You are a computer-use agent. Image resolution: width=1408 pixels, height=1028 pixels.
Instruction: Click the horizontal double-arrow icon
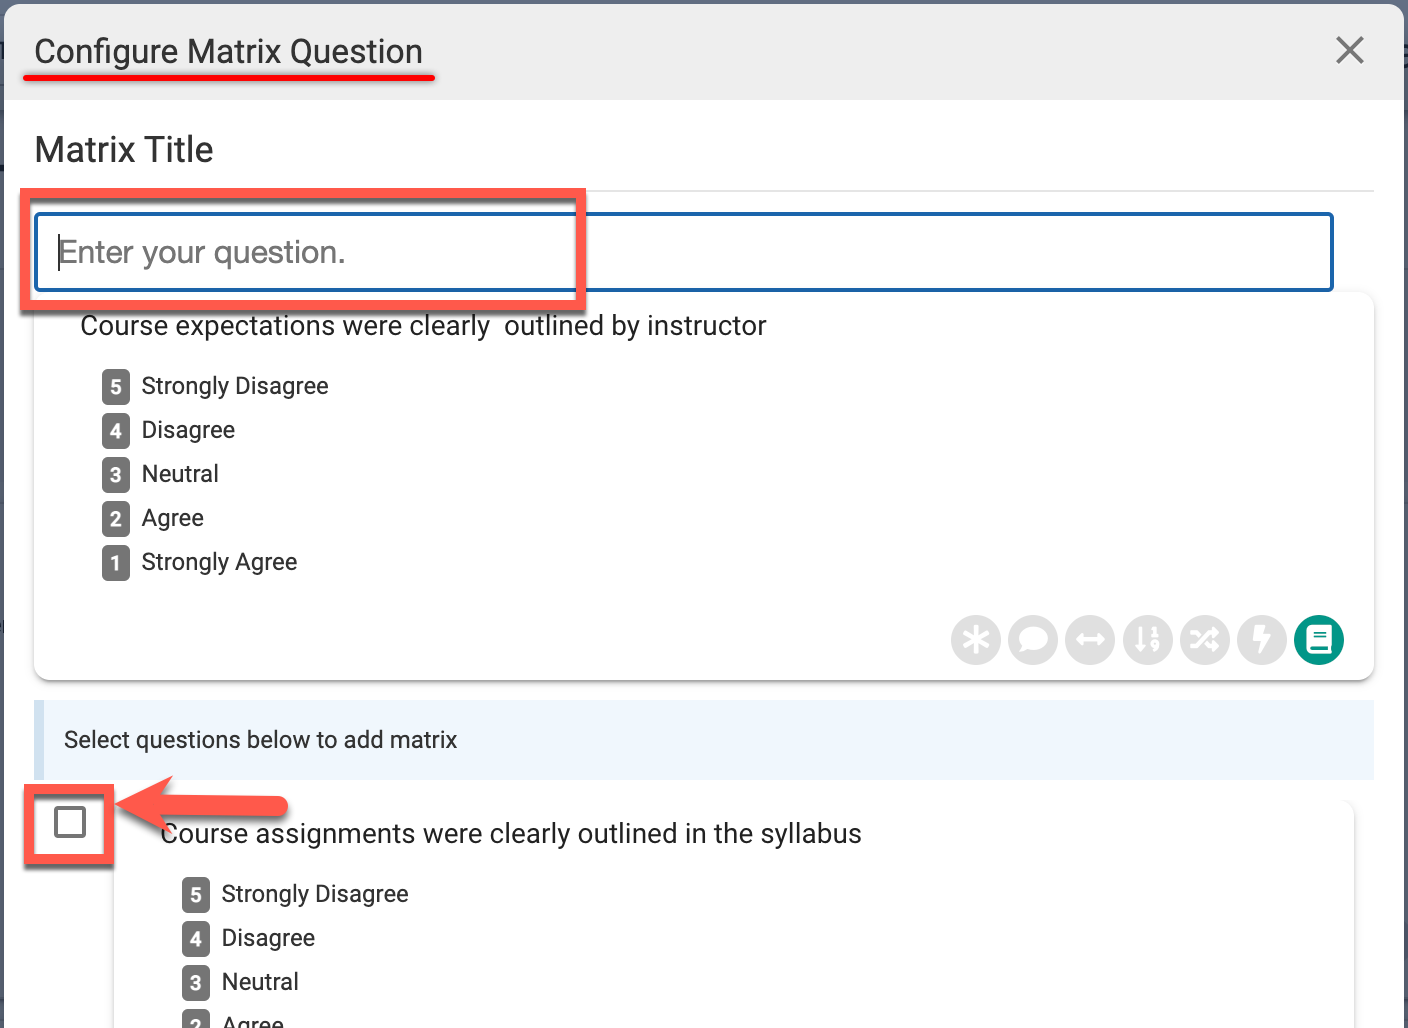point(1090,640)
